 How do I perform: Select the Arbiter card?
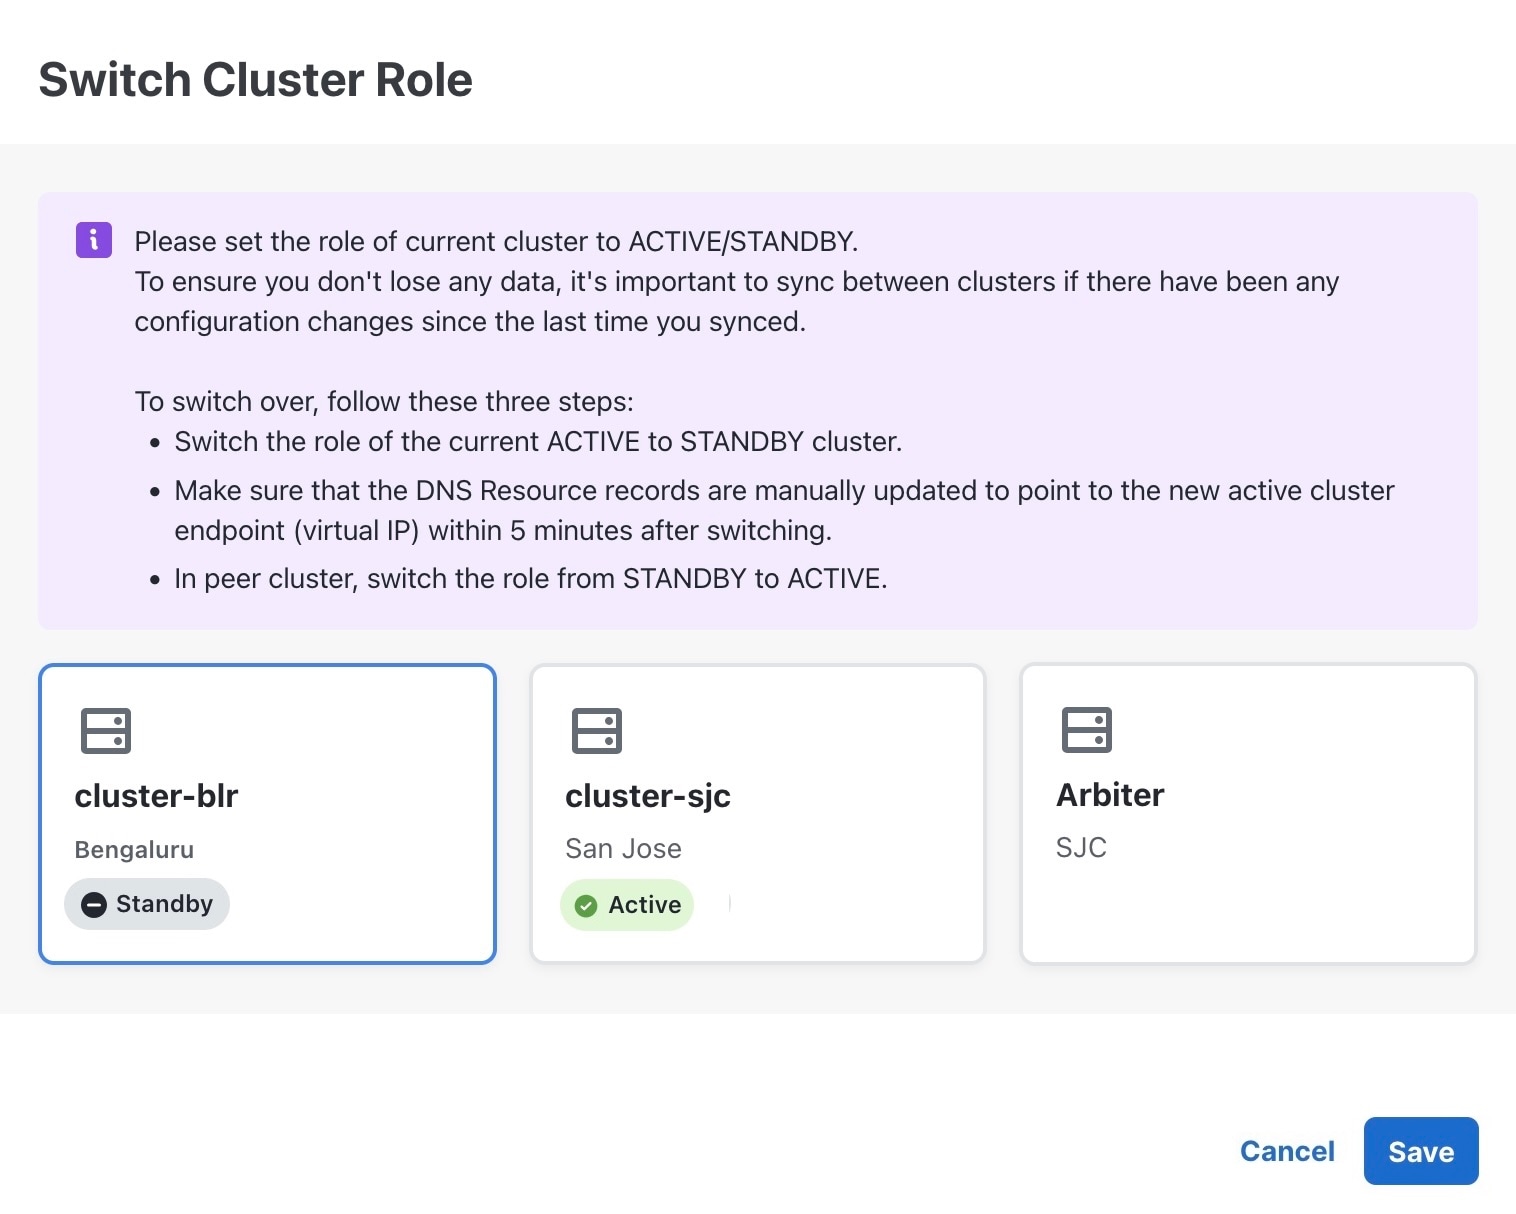click(x=1248, y=814)
